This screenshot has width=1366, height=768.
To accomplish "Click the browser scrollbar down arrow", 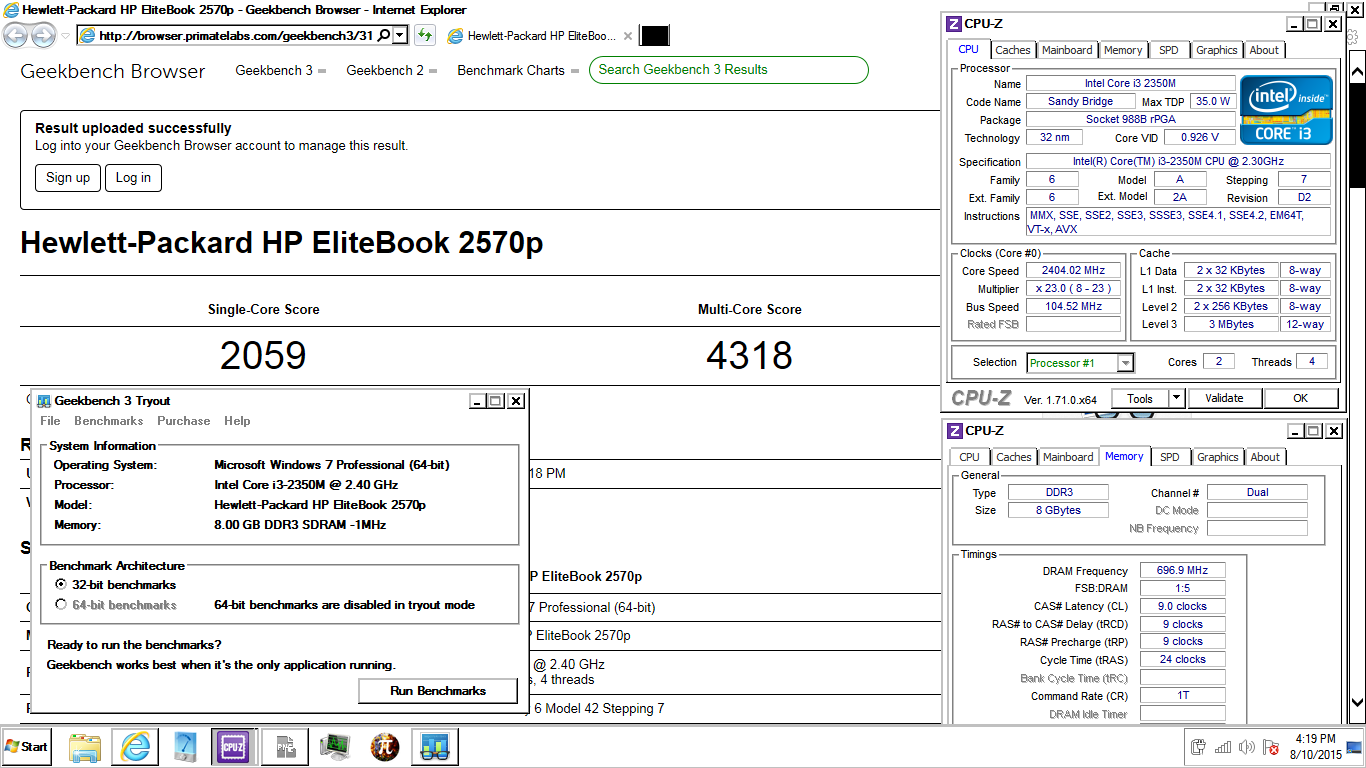I will (1357, 701).
